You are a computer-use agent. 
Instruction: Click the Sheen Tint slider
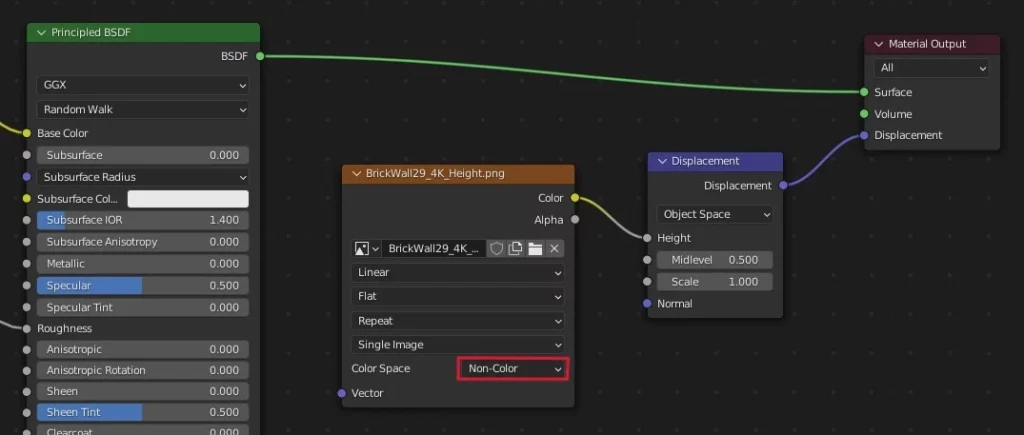click(143, 412)
